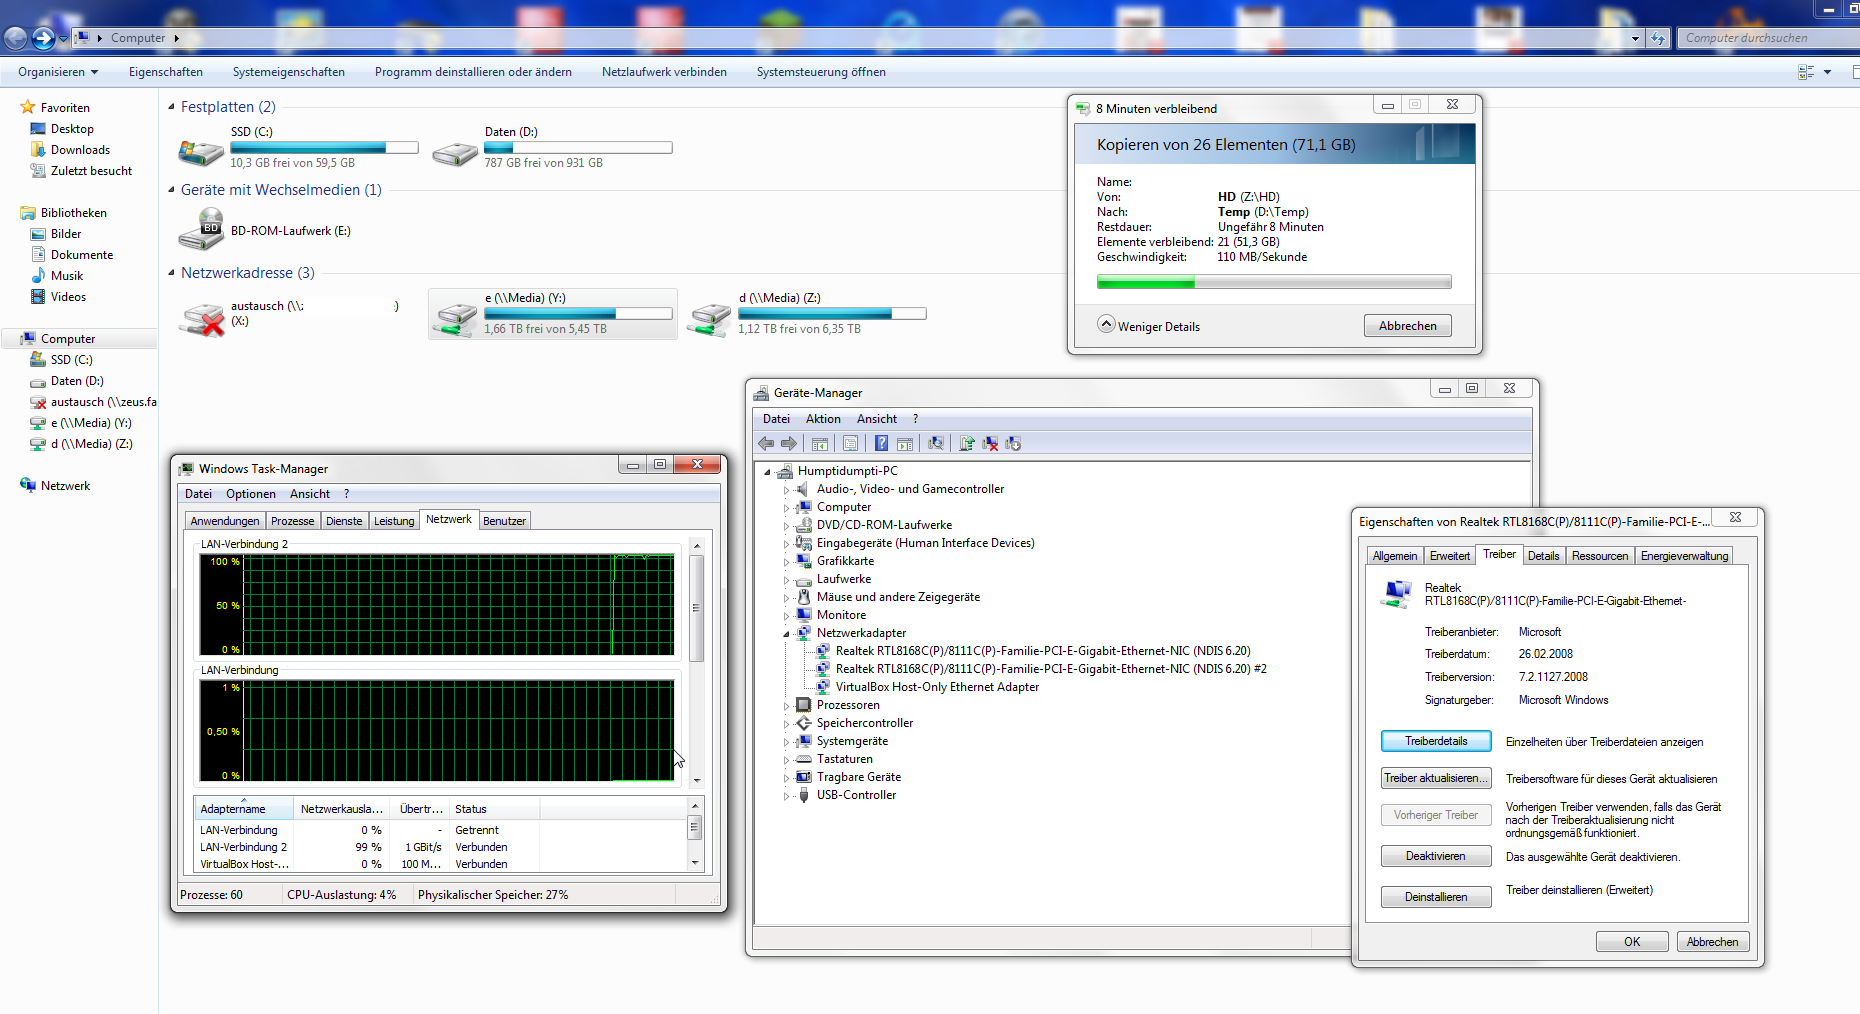1860x1014 pixels.
Task: Collapse the Festplatten (2) group
Action: coord(171,107)
